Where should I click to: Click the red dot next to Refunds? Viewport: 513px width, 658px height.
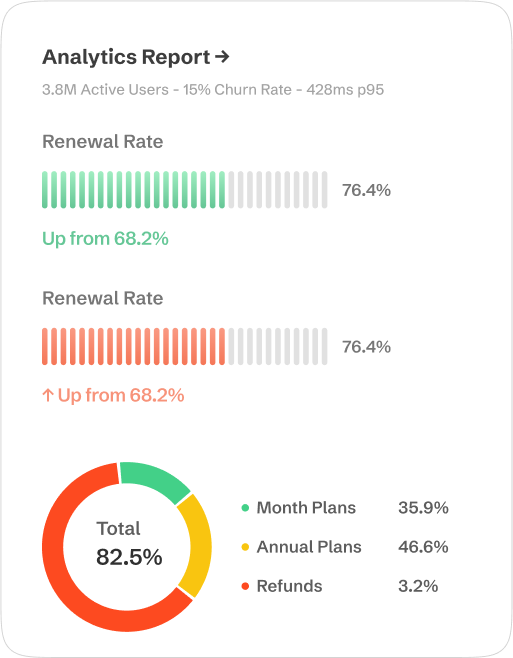coord(245,586)
